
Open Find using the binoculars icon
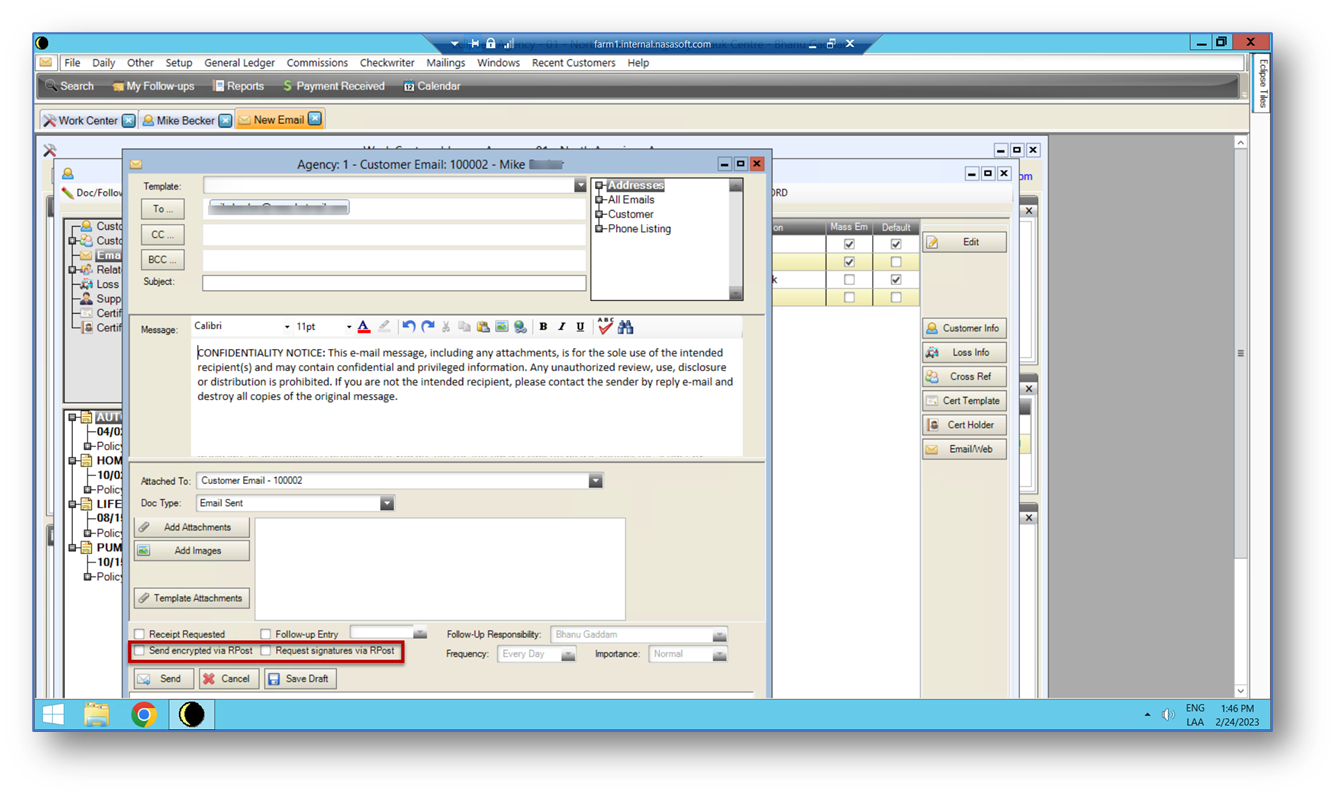(626, 327)
